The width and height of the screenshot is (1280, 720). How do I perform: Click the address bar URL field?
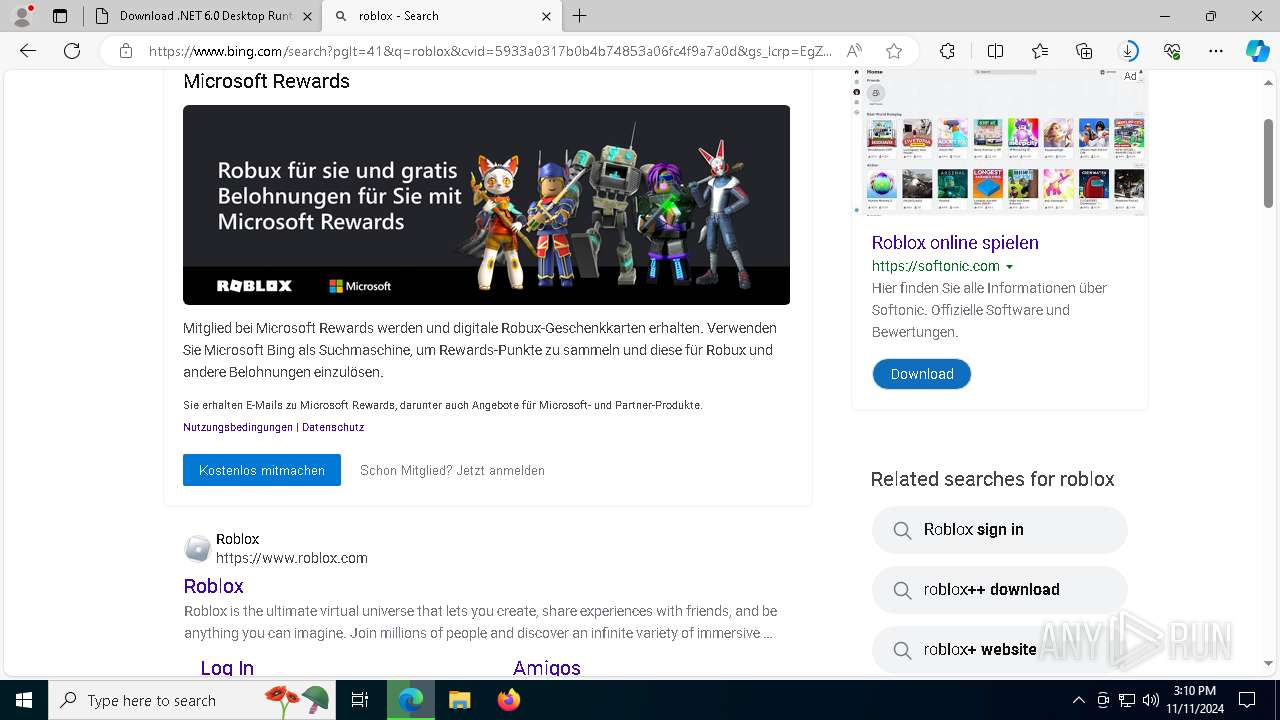coord(490,51)
